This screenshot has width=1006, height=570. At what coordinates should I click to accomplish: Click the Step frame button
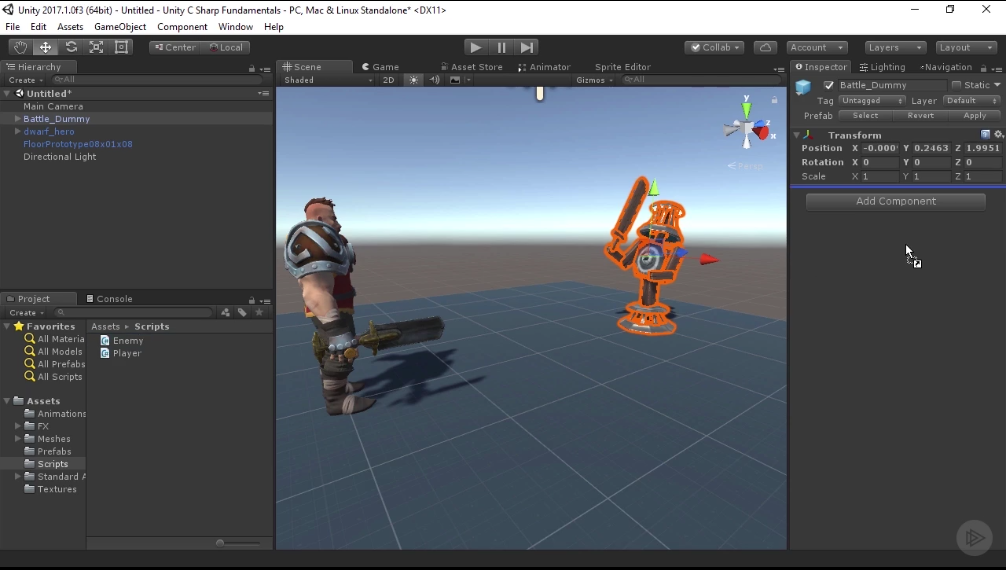click(526, 48)
